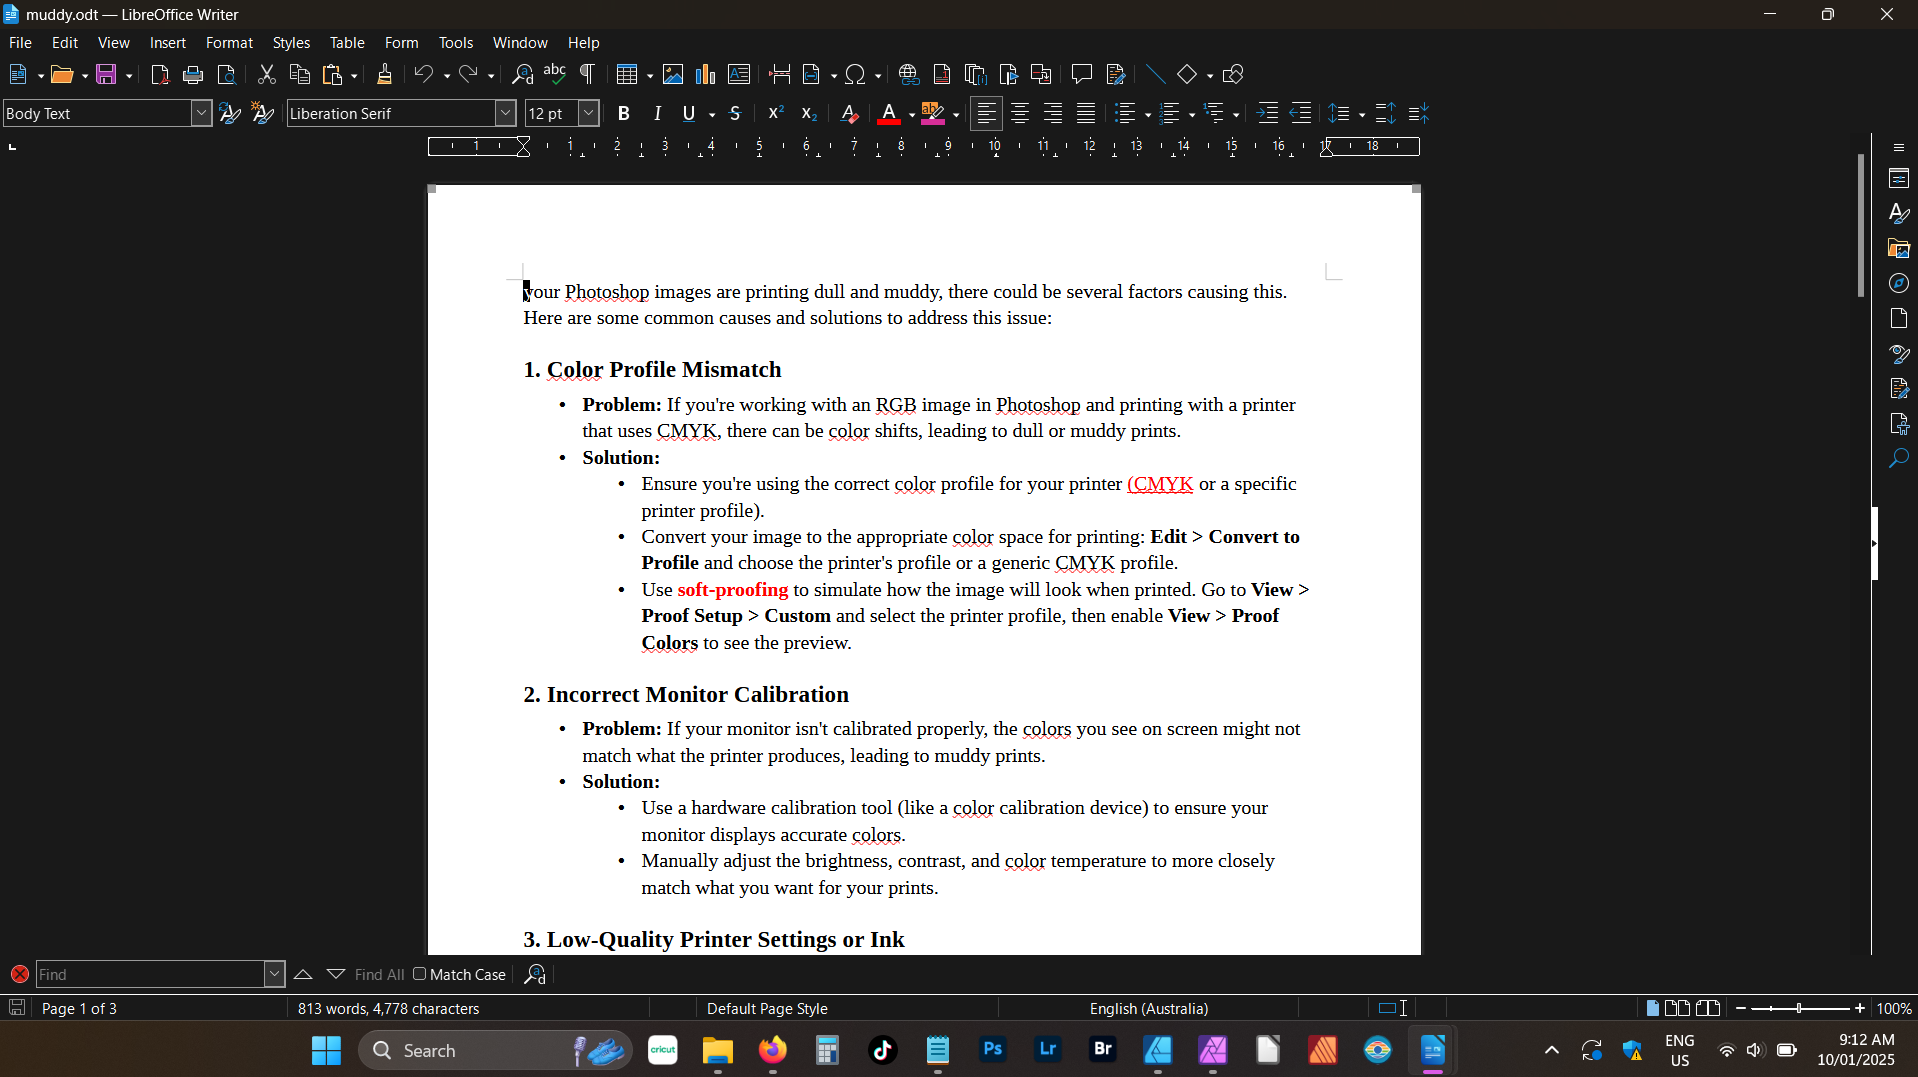Click Clear Direct Formatting icon
Viewport: 1918px width, 1077px height.
click(x=849, y=114)
